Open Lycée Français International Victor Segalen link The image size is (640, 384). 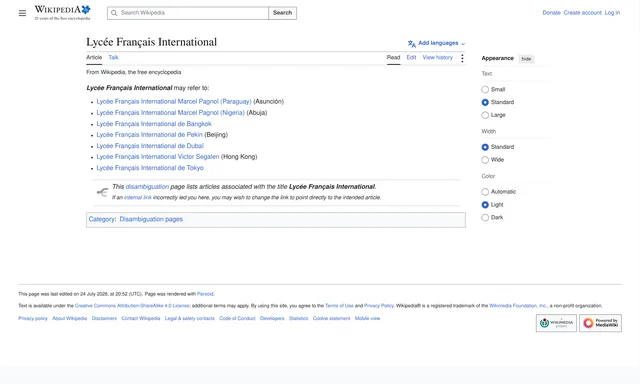pyautogui.click(x=158, y=157)
